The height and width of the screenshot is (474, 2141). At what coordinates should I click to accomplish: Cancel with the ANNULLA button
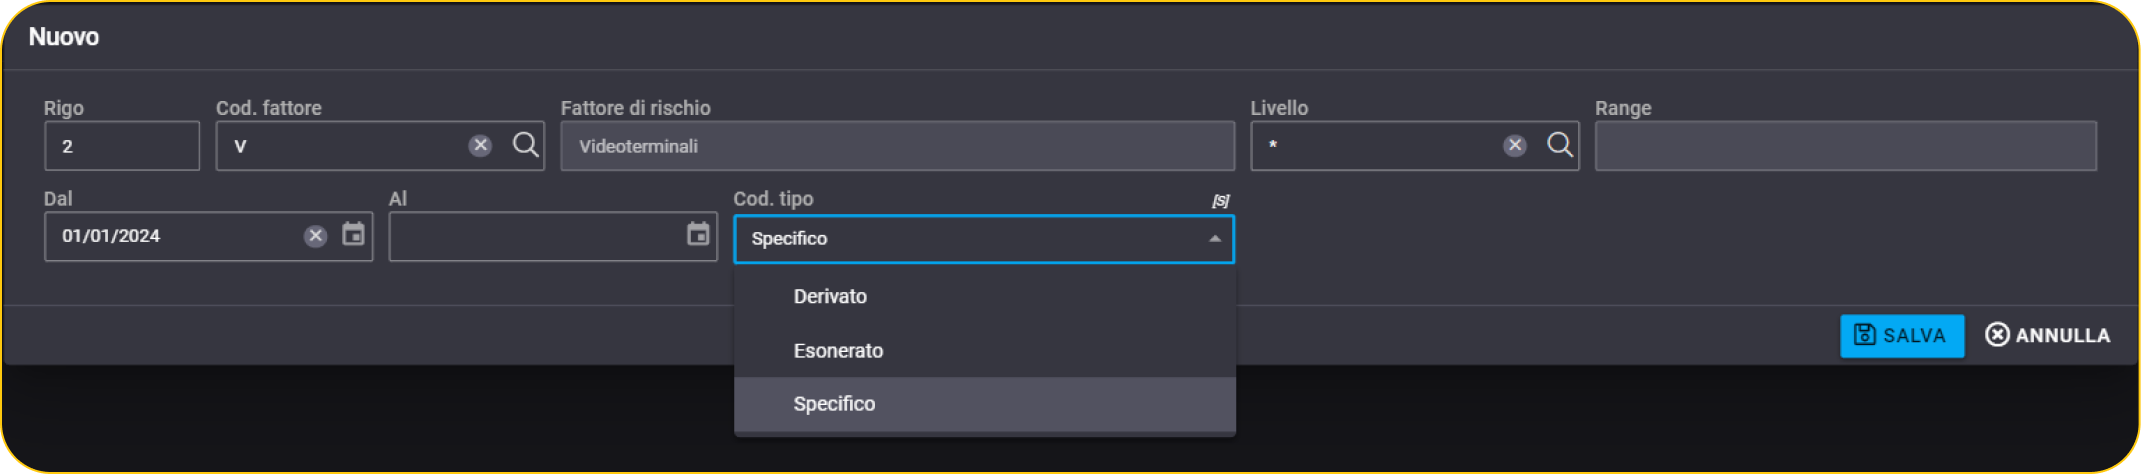(2047, 336)
